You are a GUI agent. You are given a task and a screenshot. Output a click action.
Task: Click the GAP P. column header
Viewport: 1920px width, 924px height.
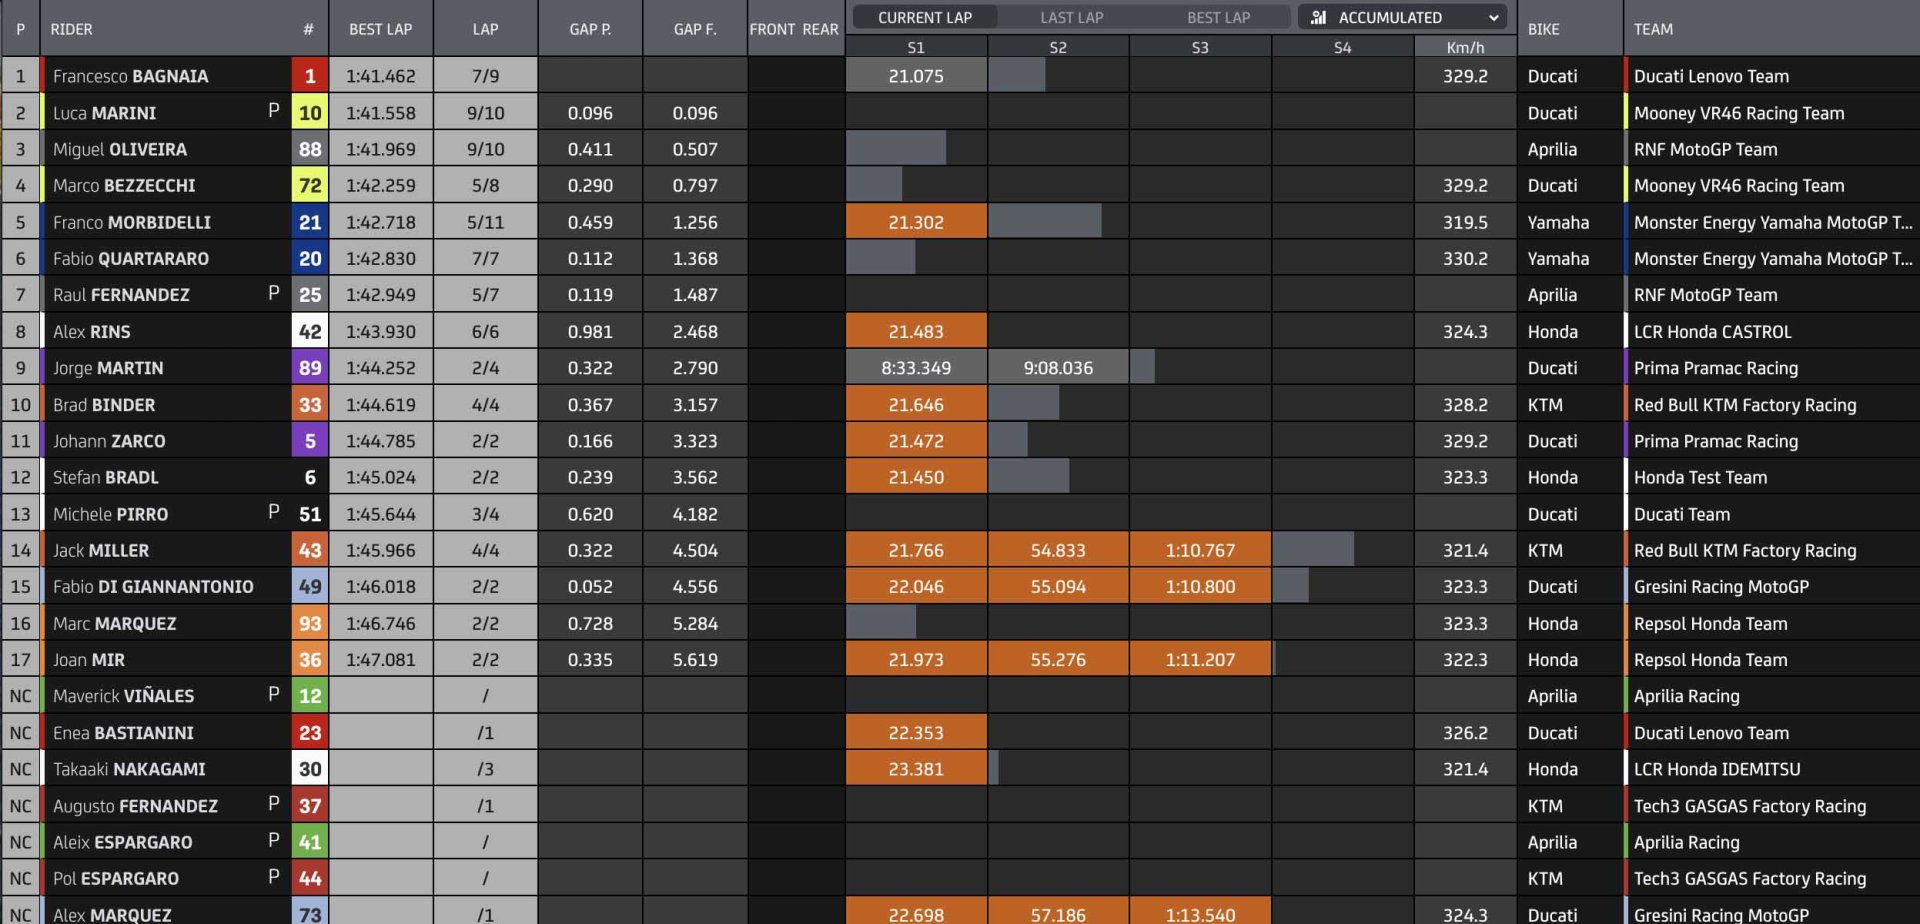[x=590, y=29]
